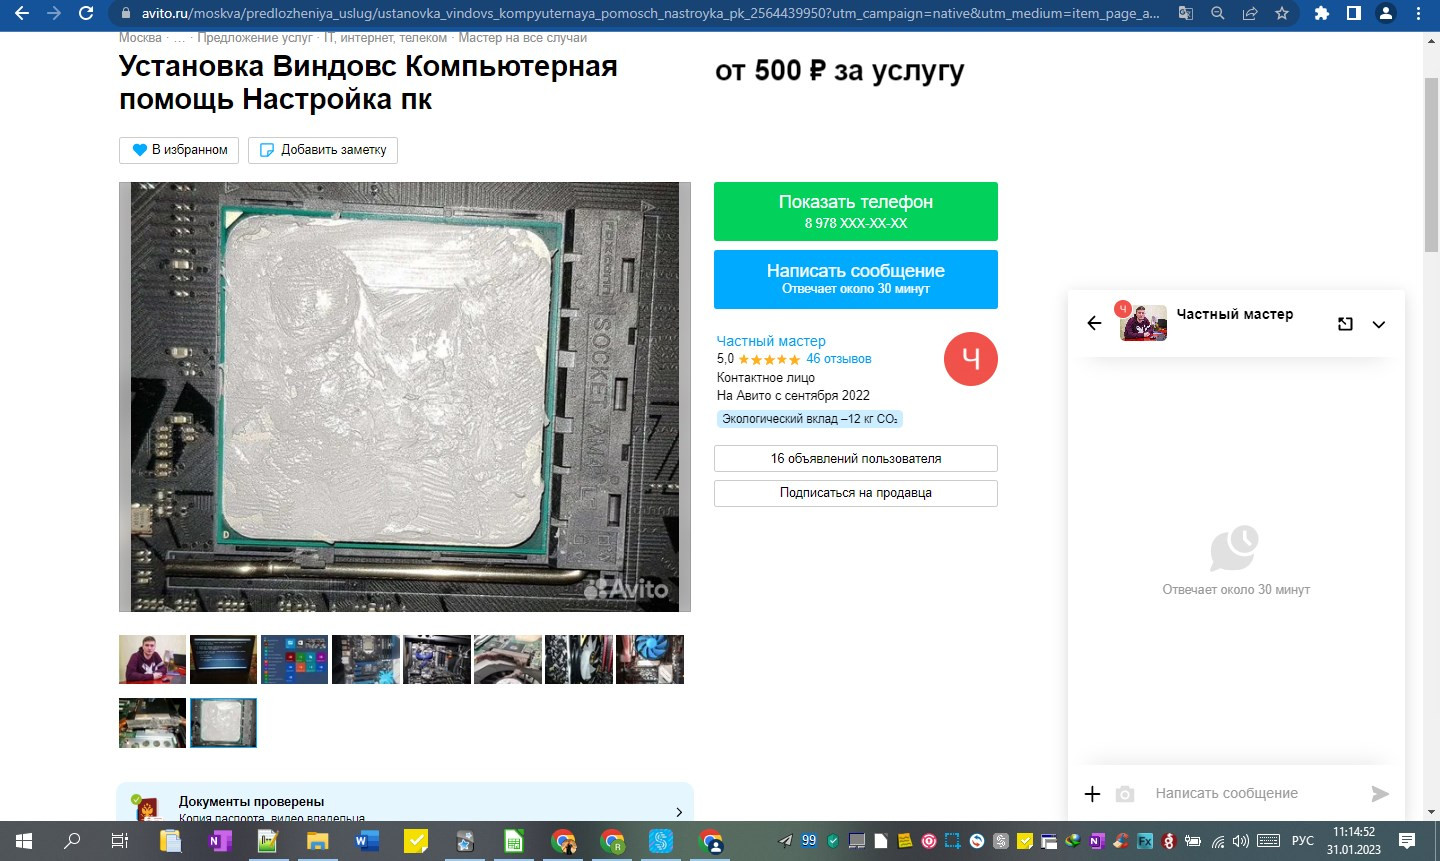1440x861 pixels.
Task: Open the Windows Start menu
Action: (x=23, y=841)
